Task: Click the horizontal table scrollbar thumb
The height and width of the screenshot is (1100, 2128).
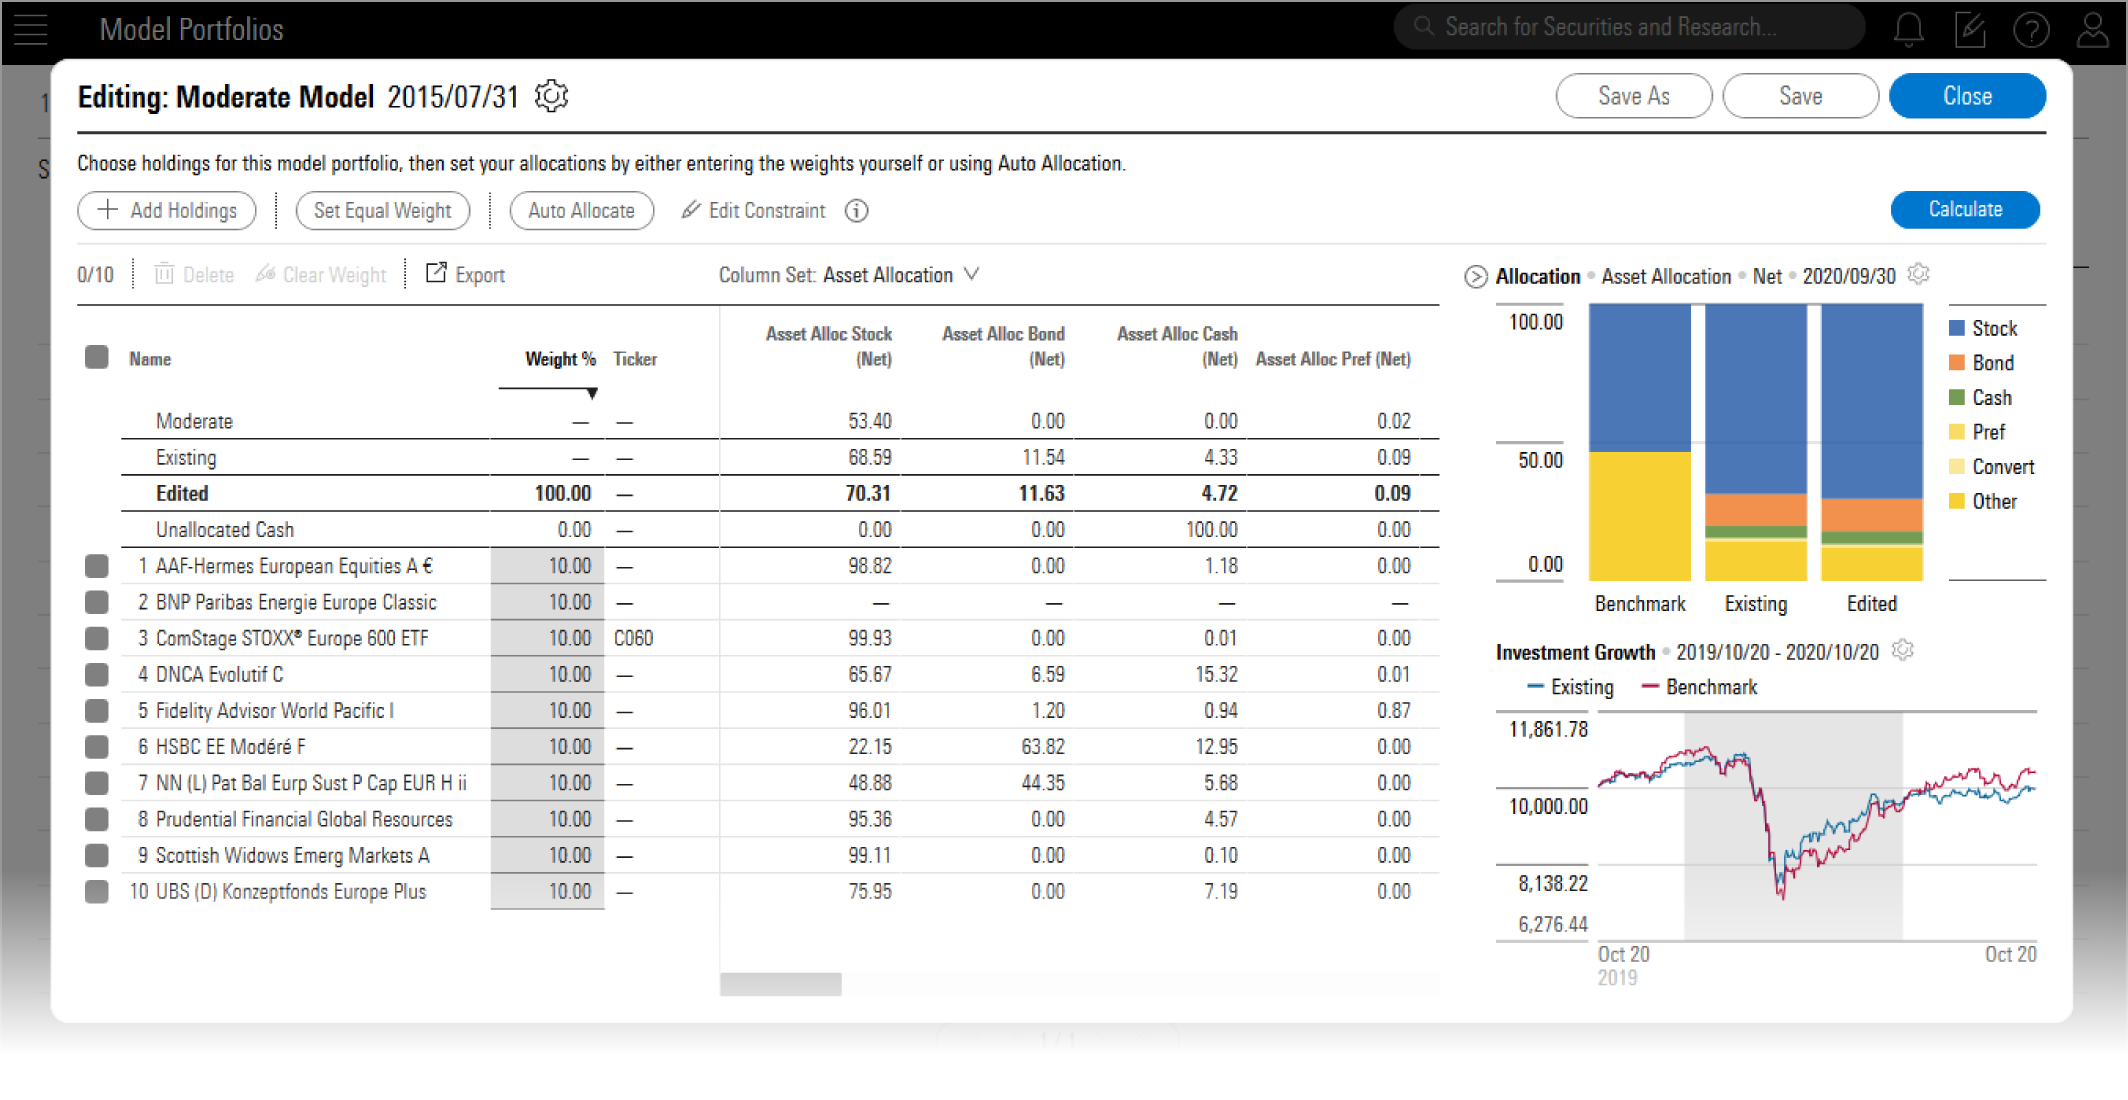Action: click(x=780, y=985)
